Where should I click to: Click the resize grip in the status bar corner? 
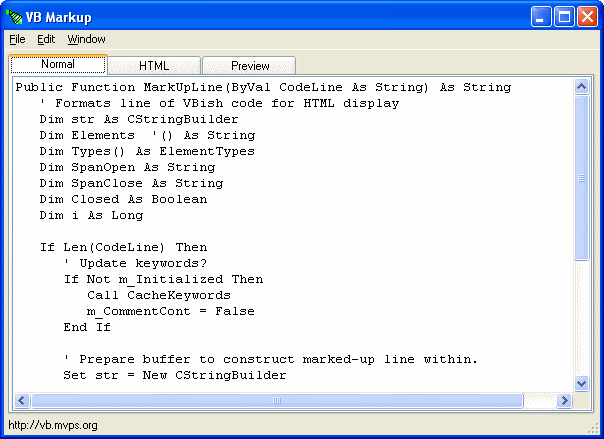[593, 428]
